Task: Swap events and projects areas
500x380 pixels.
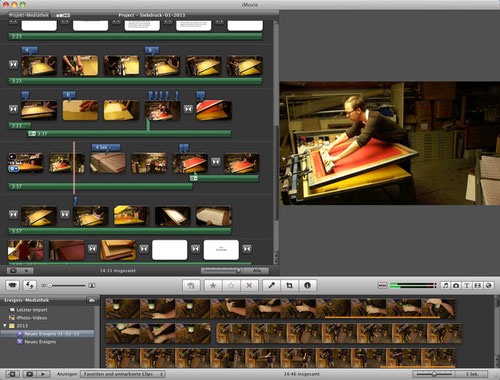Action: 29,285
